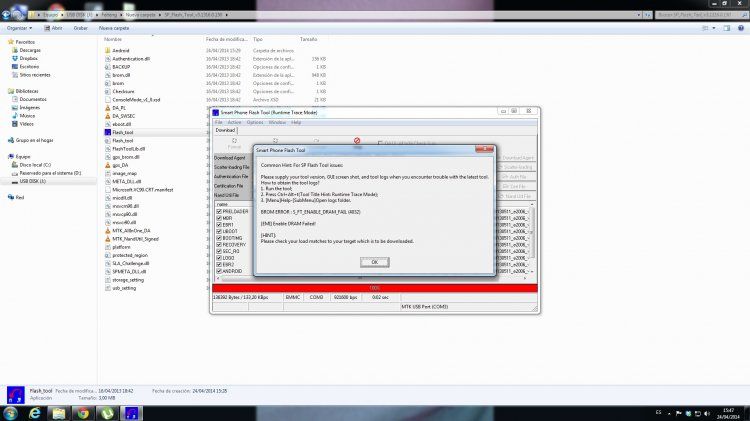Click the Auth File browse button

[516, 177]
